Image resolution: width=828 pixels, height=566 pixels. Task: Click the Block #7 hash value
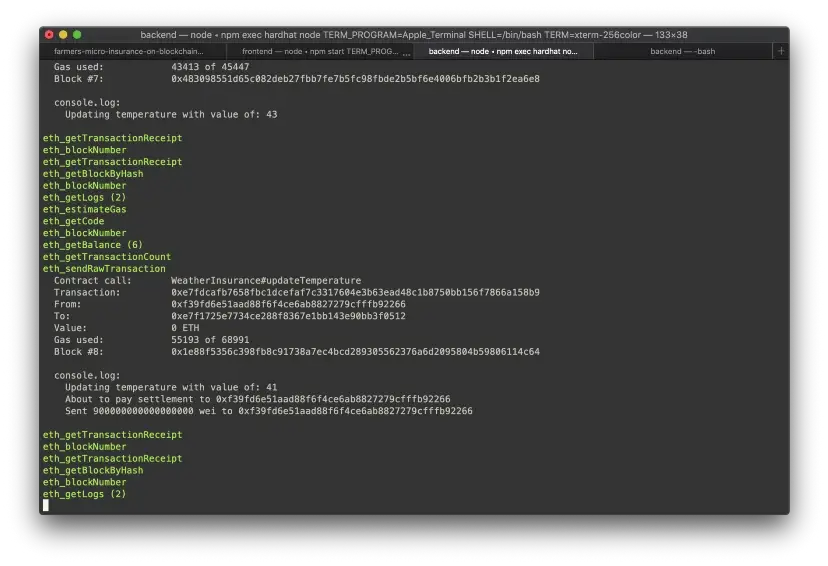point(355,79)
